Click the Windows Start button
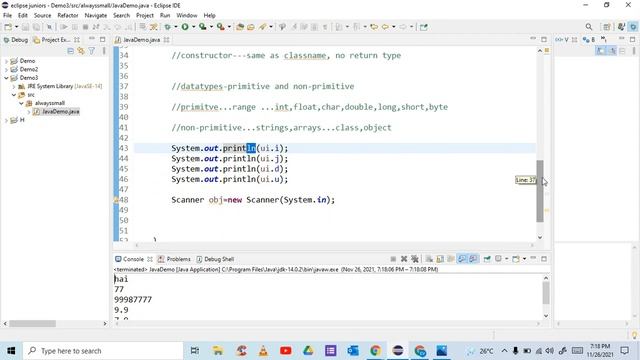The width and height of the screenshot is (640, 360). point(11,351)
